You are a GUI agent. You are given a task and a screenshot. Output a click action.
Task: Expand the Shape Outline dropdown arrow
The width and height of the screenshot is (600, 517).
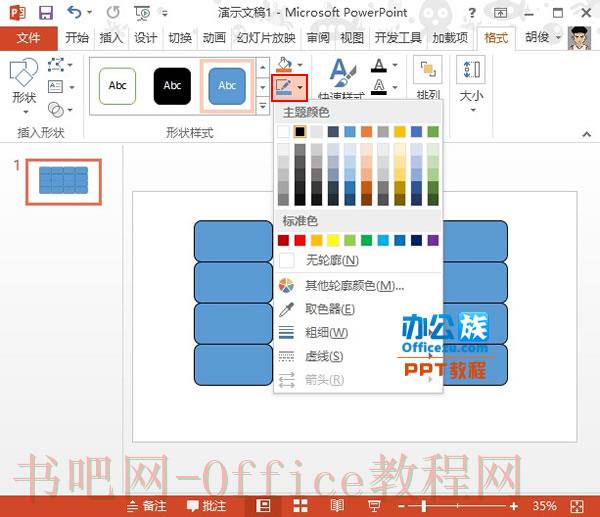[x=300, y=88]
